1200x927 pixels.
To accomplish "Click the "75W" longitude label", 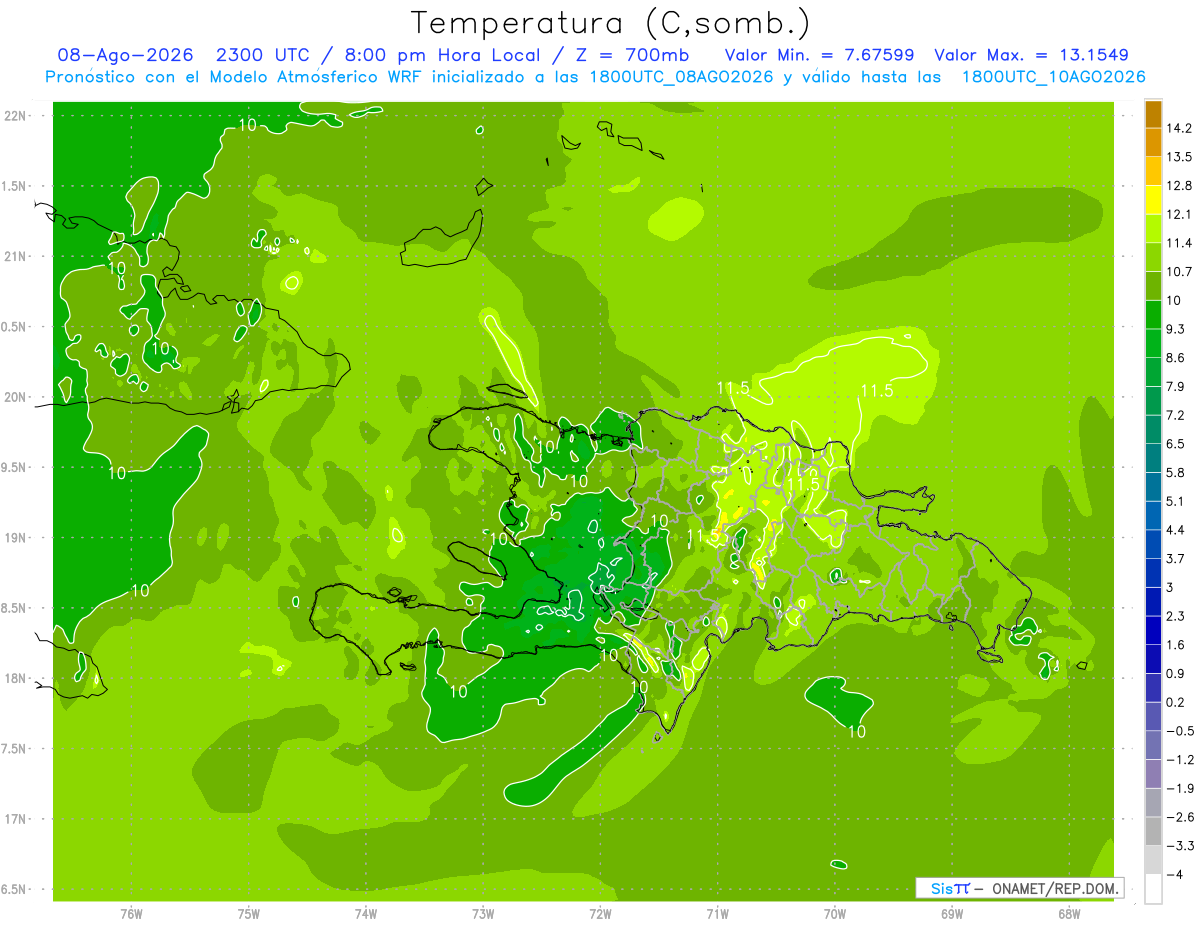I will [x=249, y=914].
